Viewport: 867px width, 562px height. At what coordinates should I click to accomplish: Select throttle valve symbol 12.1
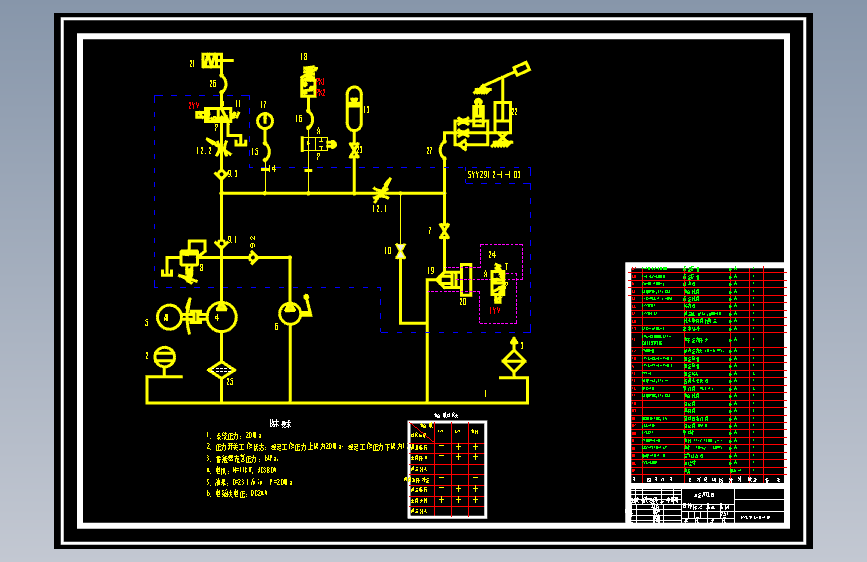(382, 191)
